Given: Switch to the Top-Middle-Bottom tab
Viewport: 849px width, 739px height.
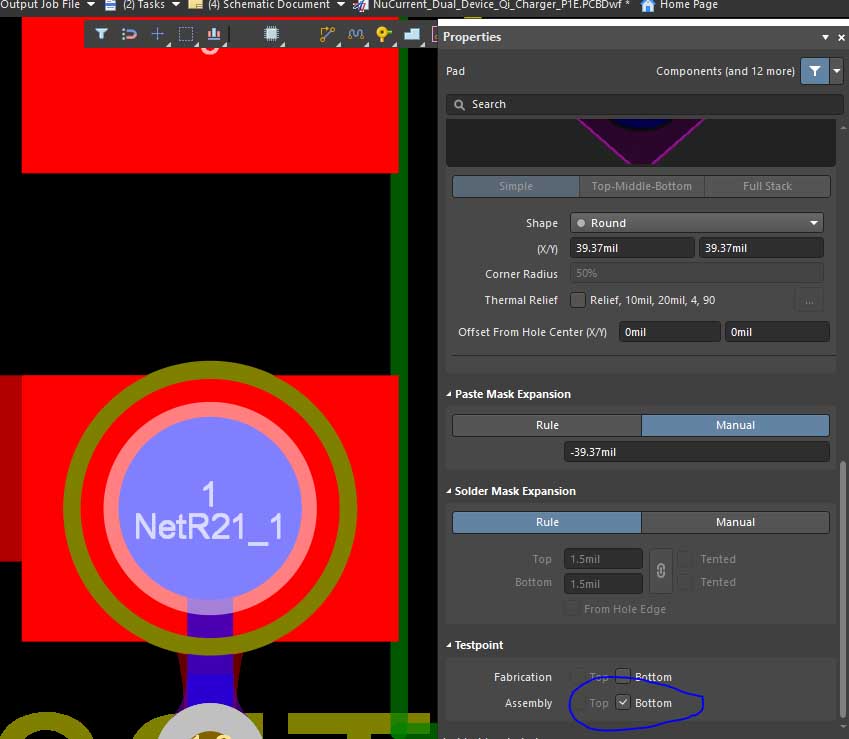Looking at the screenshot, I should click(641, 186).
